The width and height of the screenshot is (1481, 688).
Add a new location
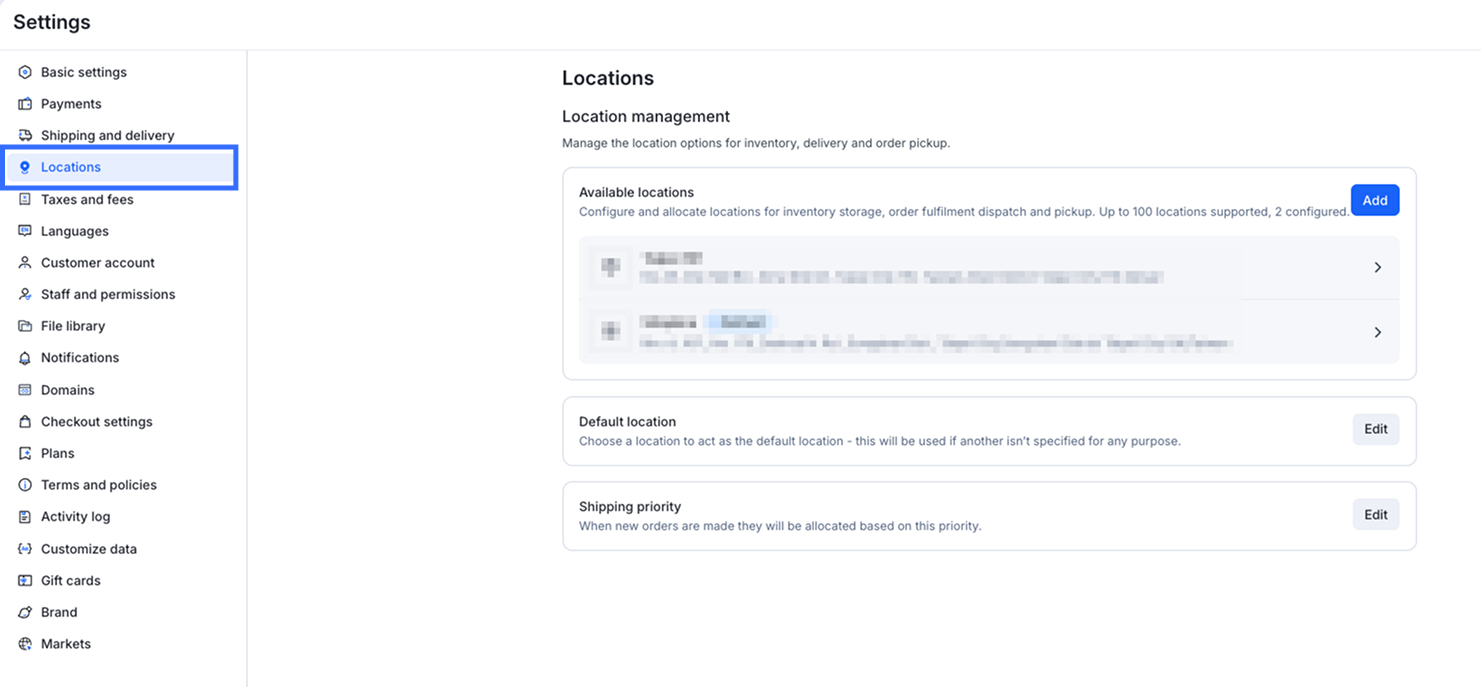1374,200
